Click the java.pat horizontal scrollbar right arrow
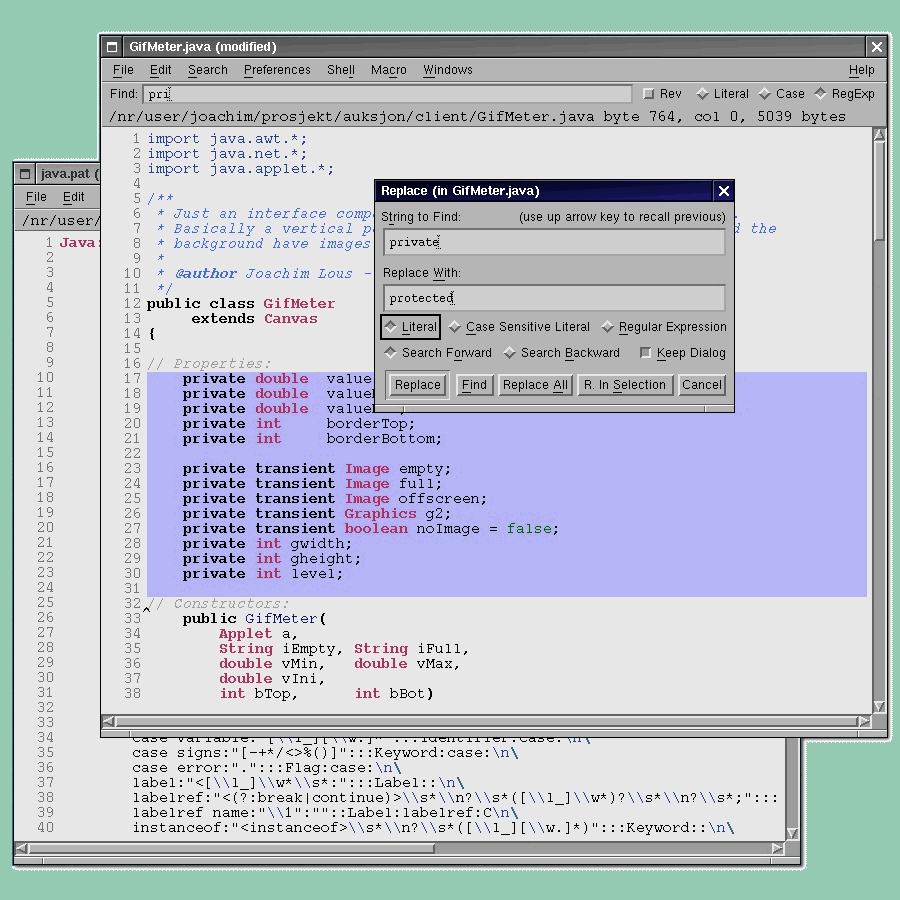 pyautogui.click(x=777, y=848)
